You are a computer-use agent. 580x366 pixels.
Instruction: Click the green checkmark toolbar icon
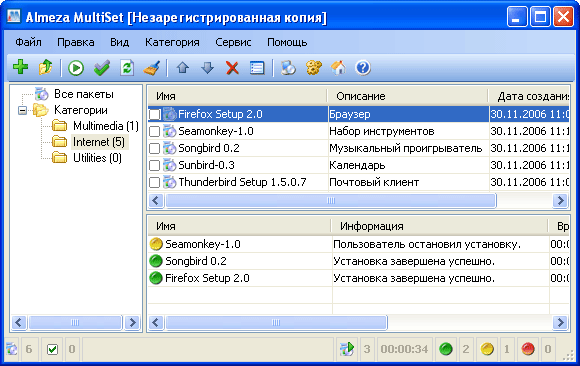point(101,68)
